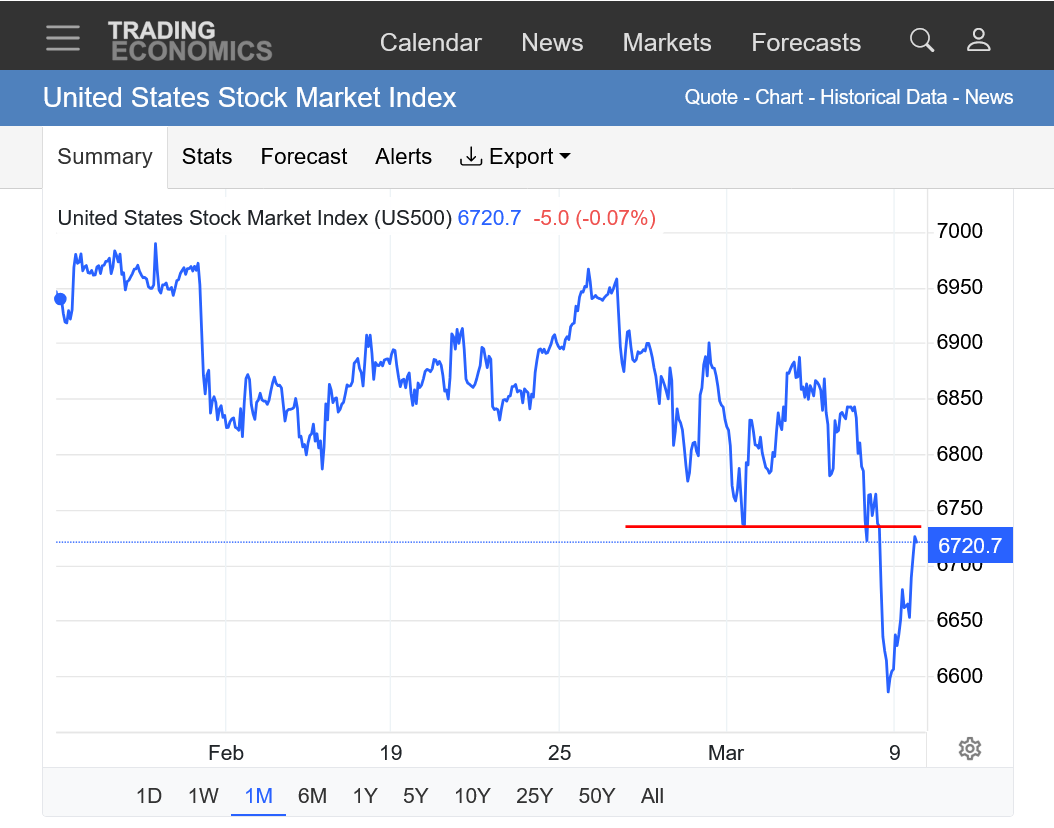This screenshot has height=828, width=1054.
Task: Open the user account icon
Action: [978, 41]
